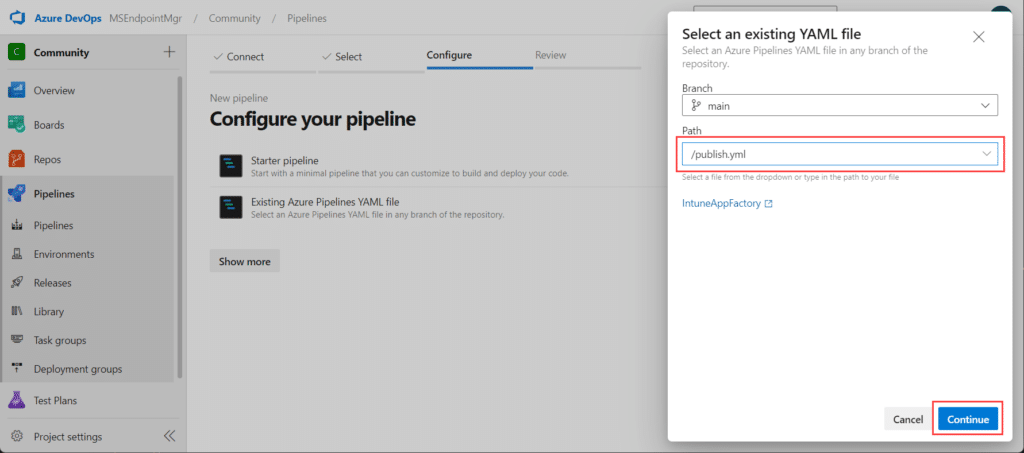Click the sidebar vertical scrollbar
Image resolution: width=1024 pixels, height=453 pixels.
(x=180, y=227)
